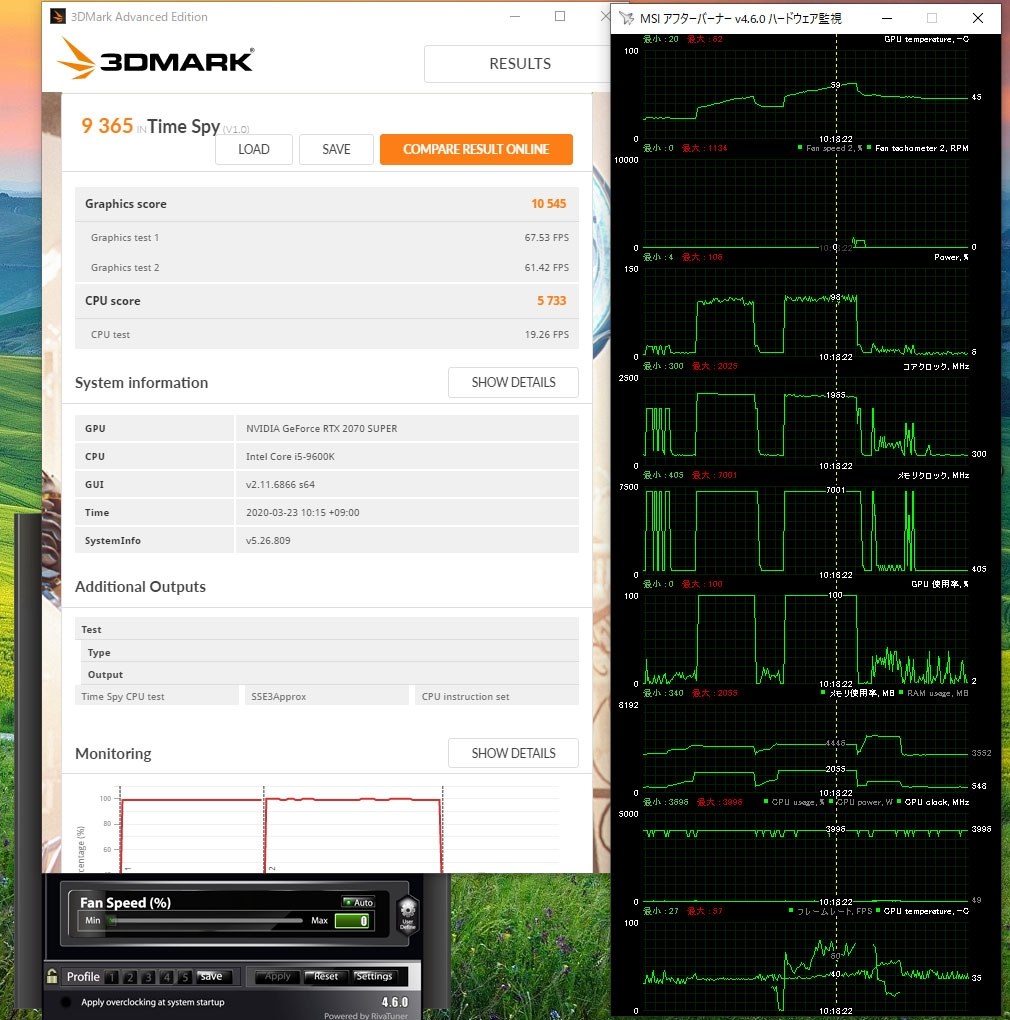
Task: Click the Power % graph
Action: pyautogui.click(x=806, y=312)
